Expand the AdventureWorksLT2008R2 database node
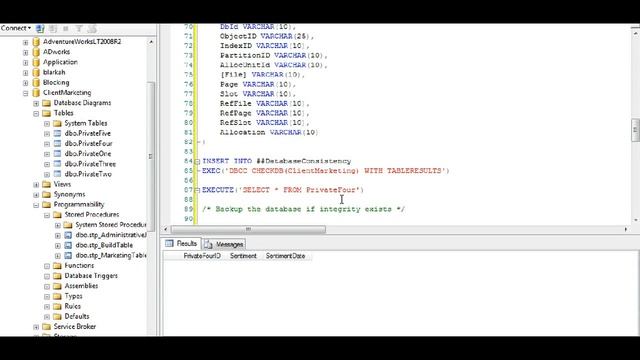The height and width of the screenshot is (360, 640). [x=25, y=42]
